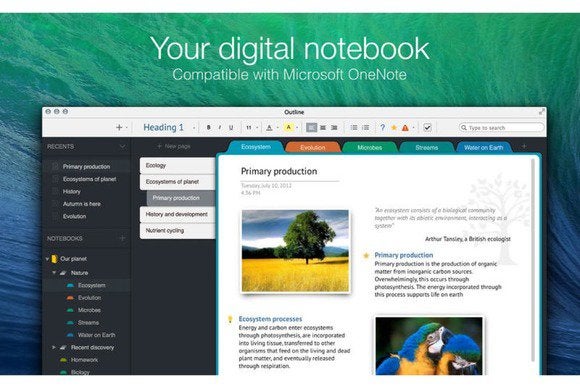Apply the font color A button
Viewport: 580px width, 388px height.
(x=269, y=128)
